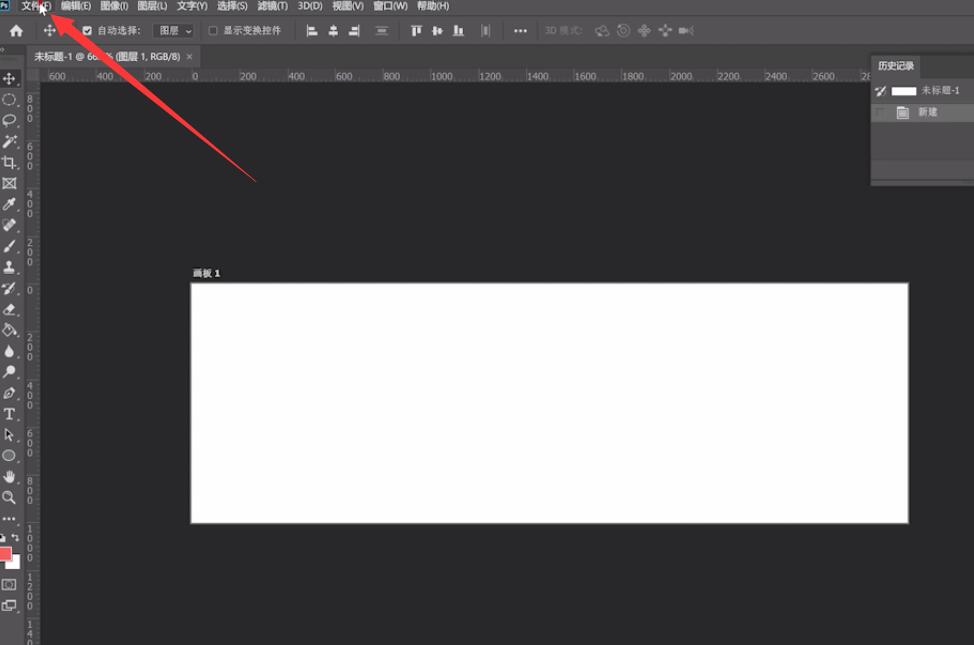Close the 未标题-1 document tab
Image resolution: width=974 pixels, height=645 pixels.
[189, 57]
